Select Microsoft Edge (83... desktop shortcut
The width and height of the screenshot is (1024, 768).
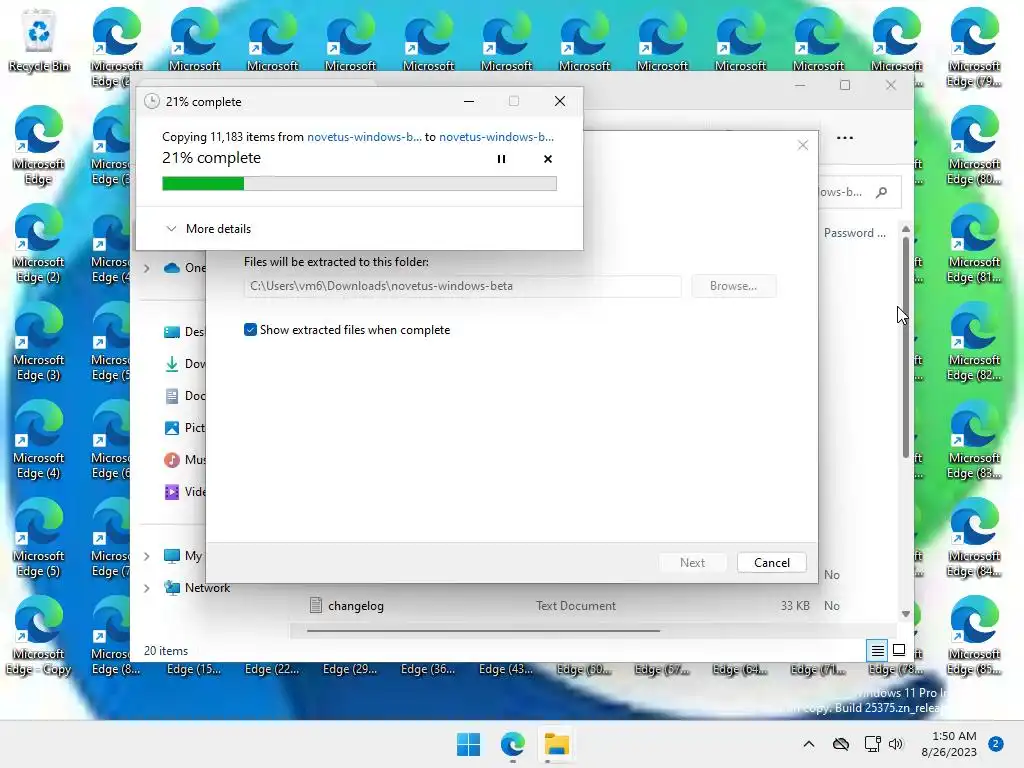pos(974,440)
